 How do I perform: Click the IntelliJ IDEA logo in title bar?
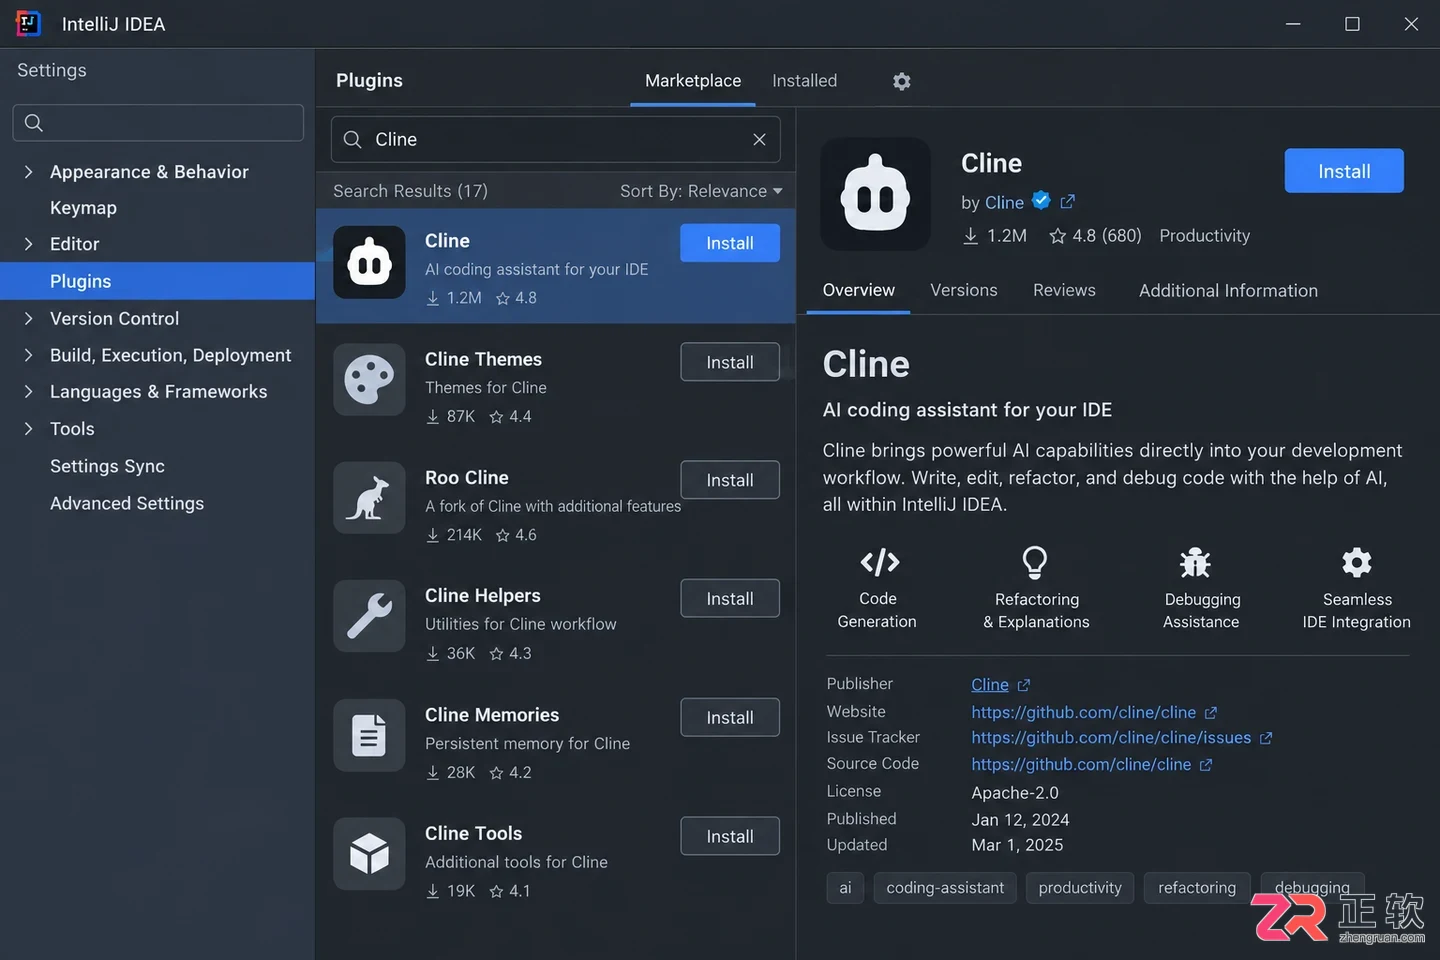click(x=28, y=24)
